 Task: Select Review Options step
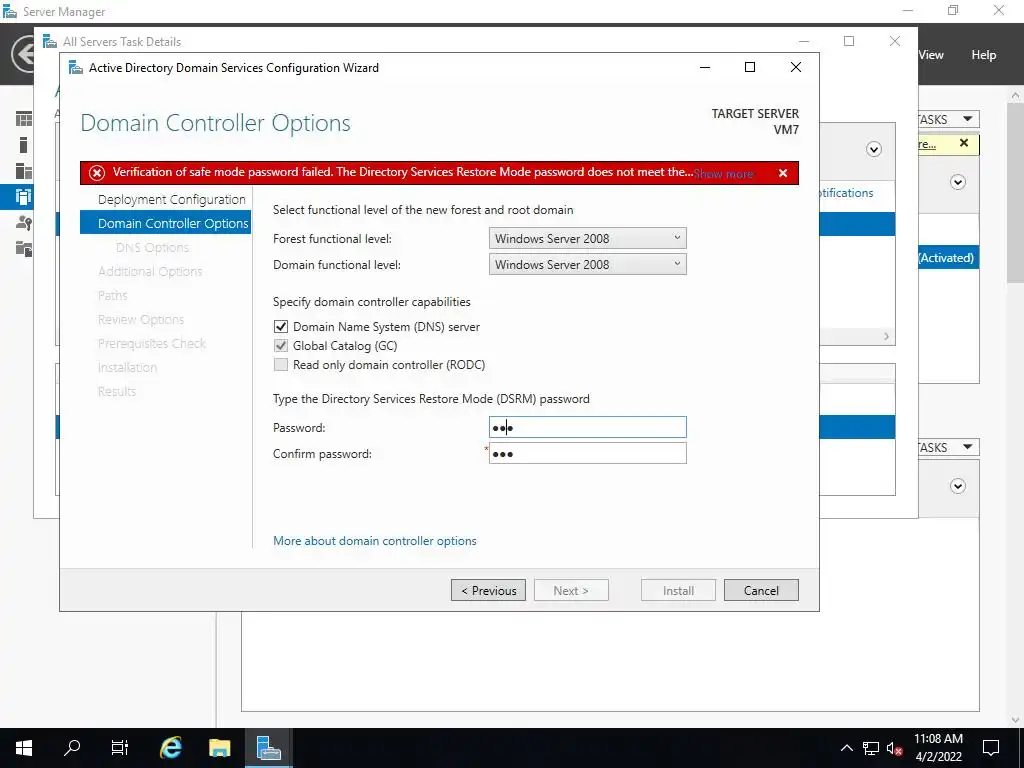click(x=141, y=320)
